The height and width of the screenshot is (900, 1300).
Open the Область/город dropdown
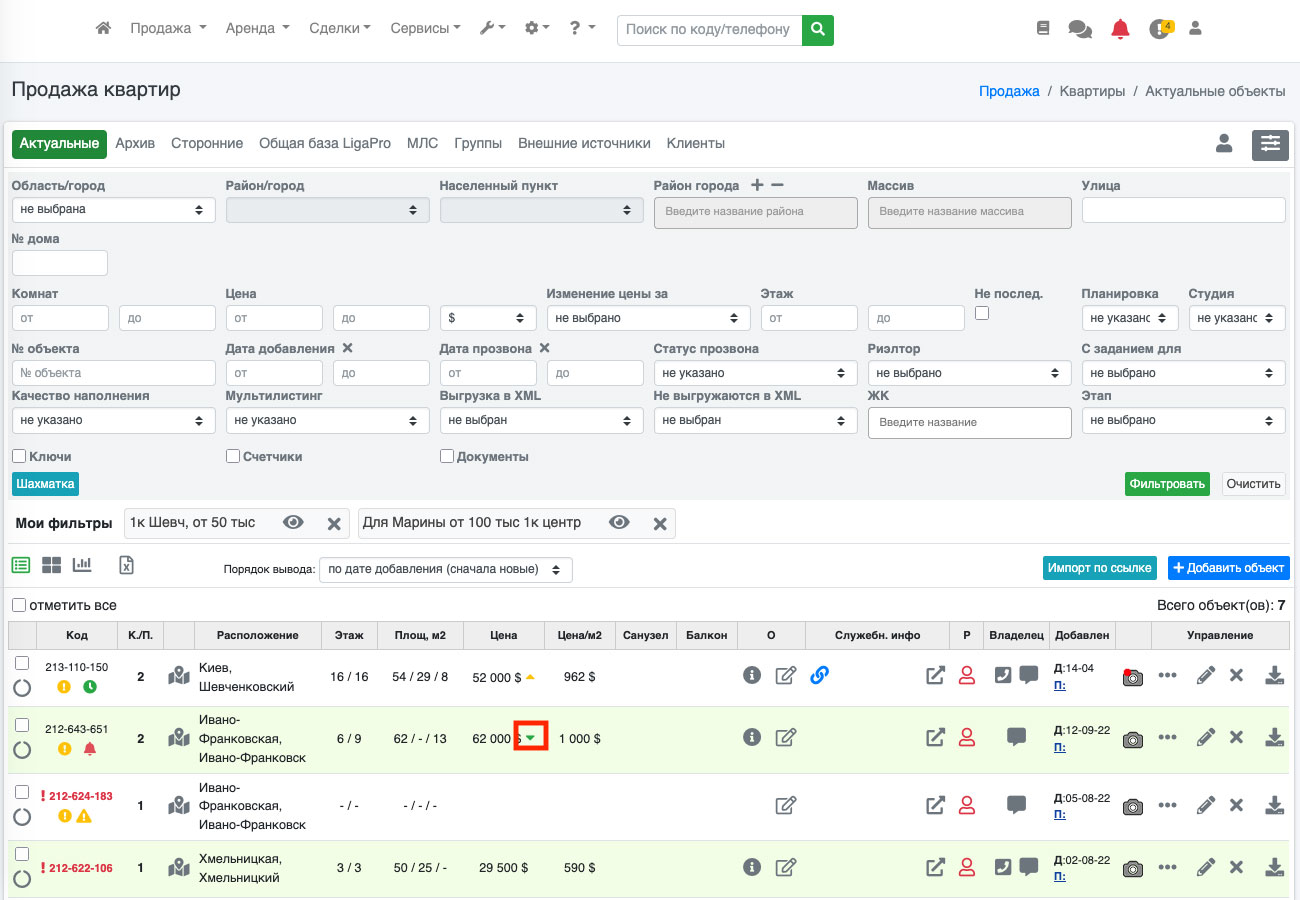[113, 210]
